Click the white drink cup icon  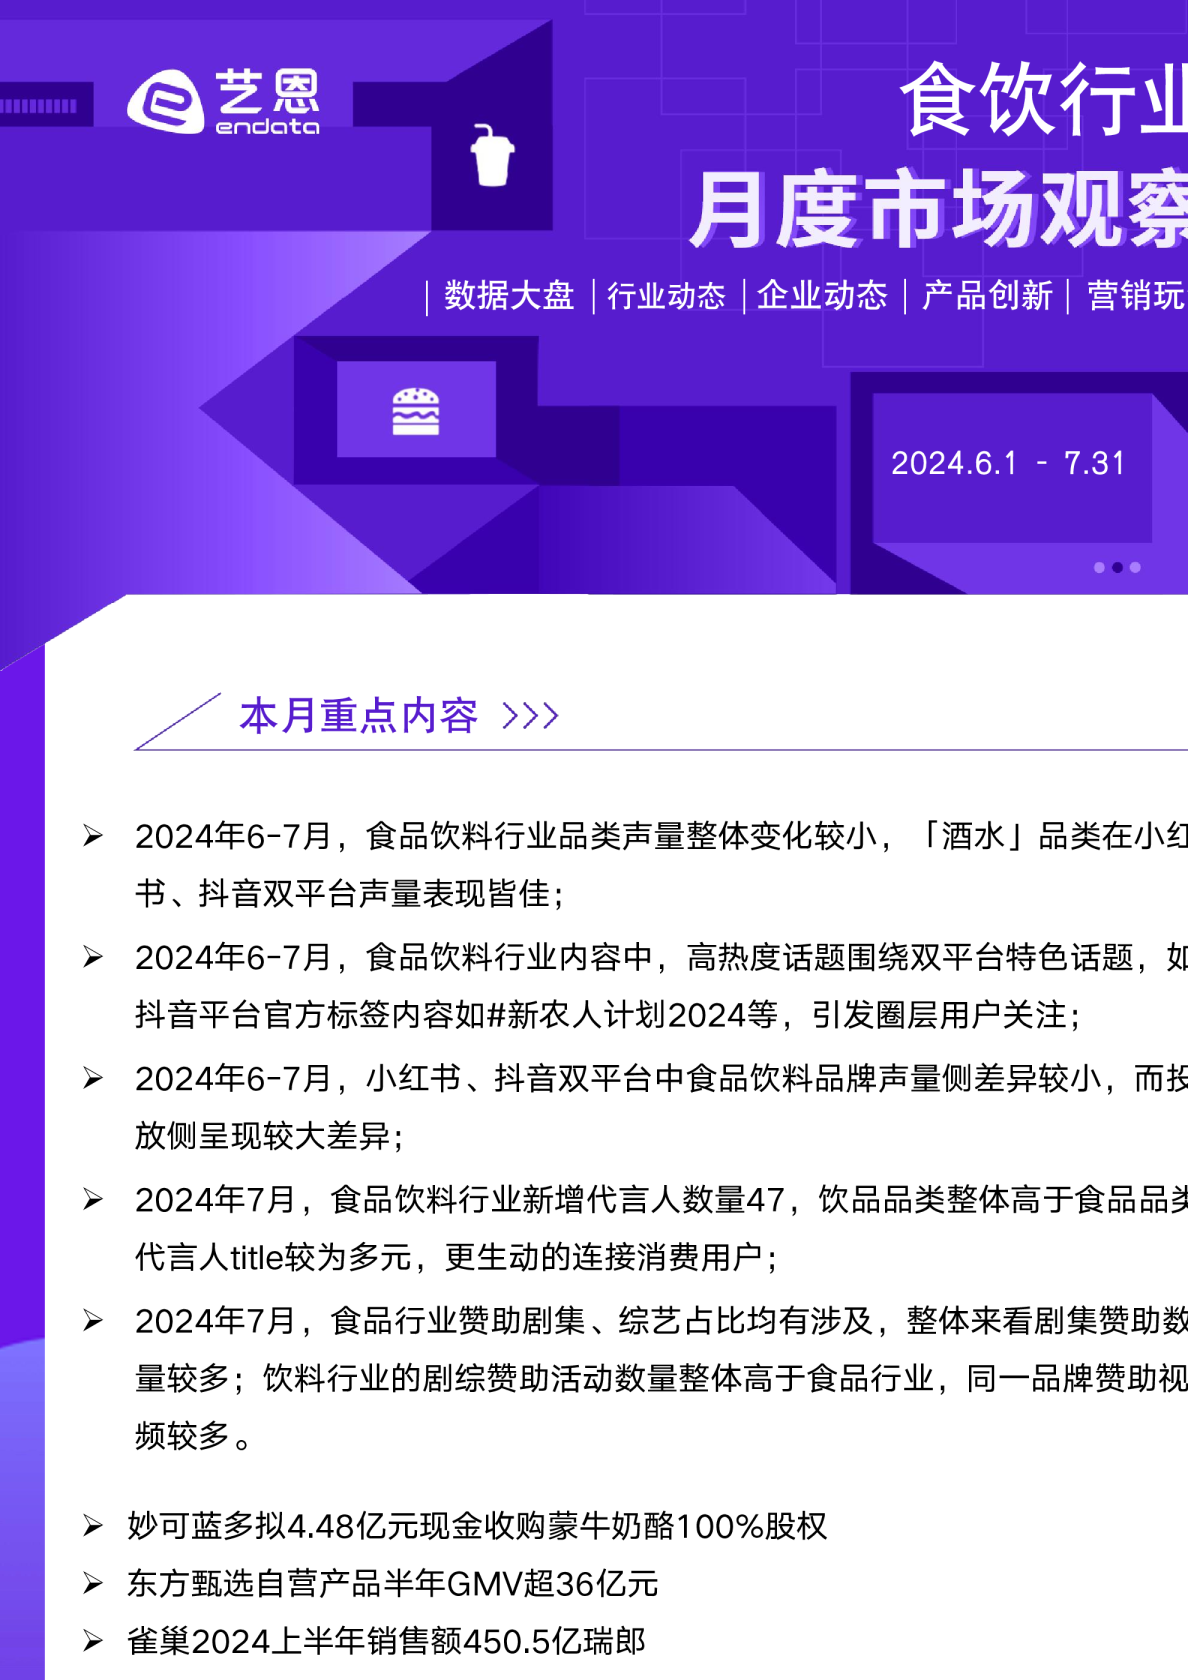[x=492, y=156]
